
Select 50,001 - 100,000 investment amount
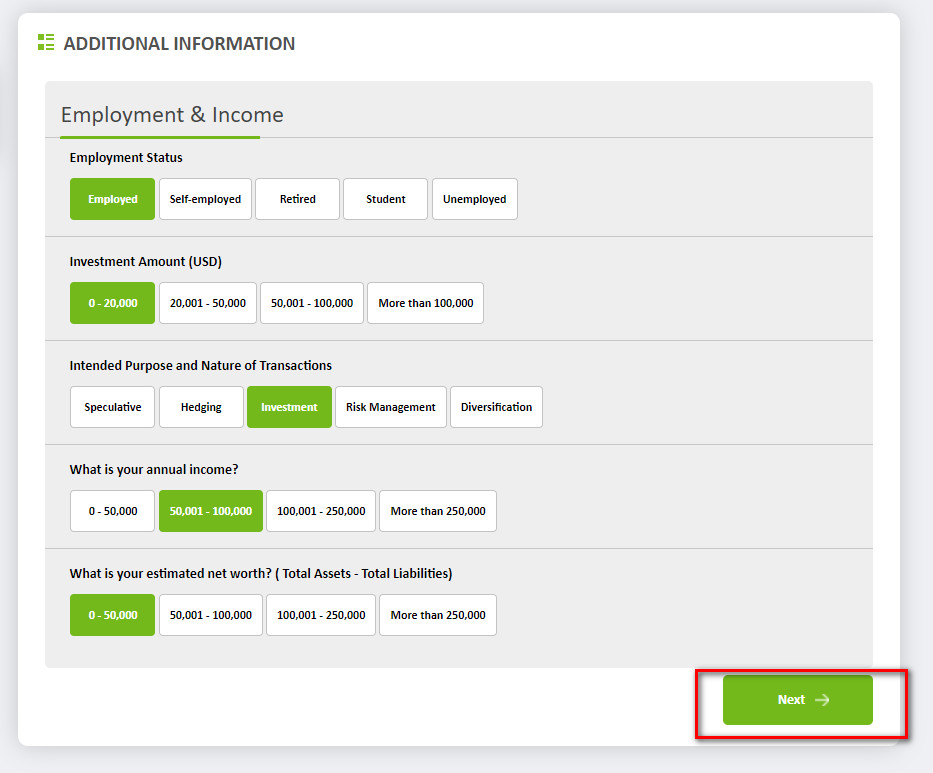pyautogui.click(x=311, y=303)
